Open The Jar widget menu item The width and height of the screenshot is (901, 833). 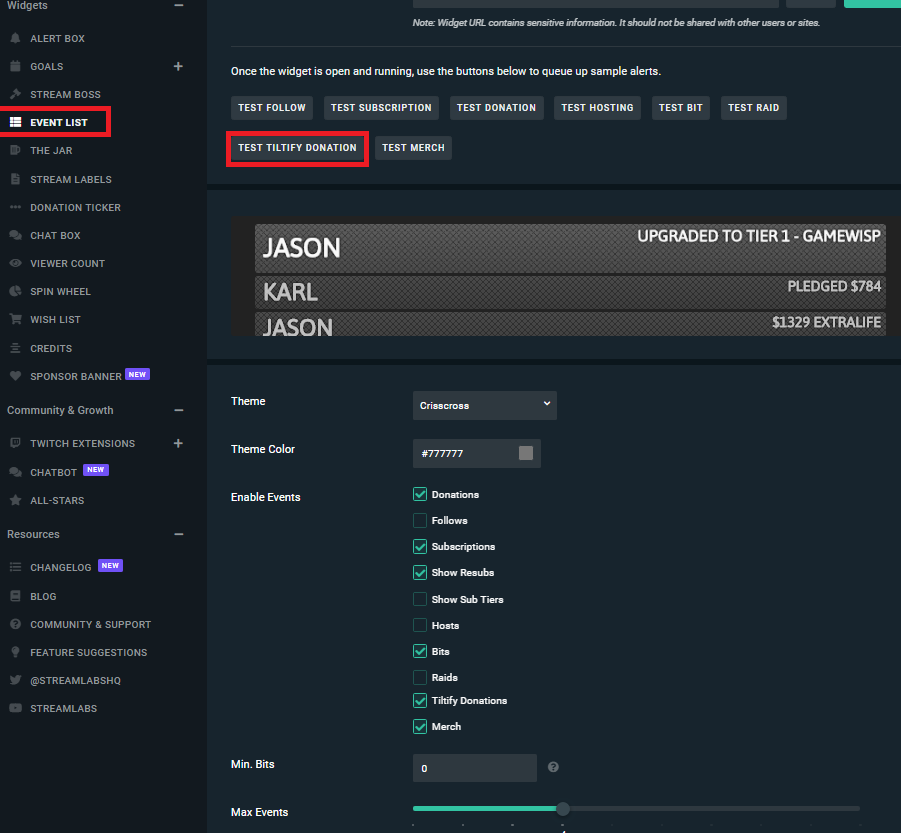click(51, 150)
